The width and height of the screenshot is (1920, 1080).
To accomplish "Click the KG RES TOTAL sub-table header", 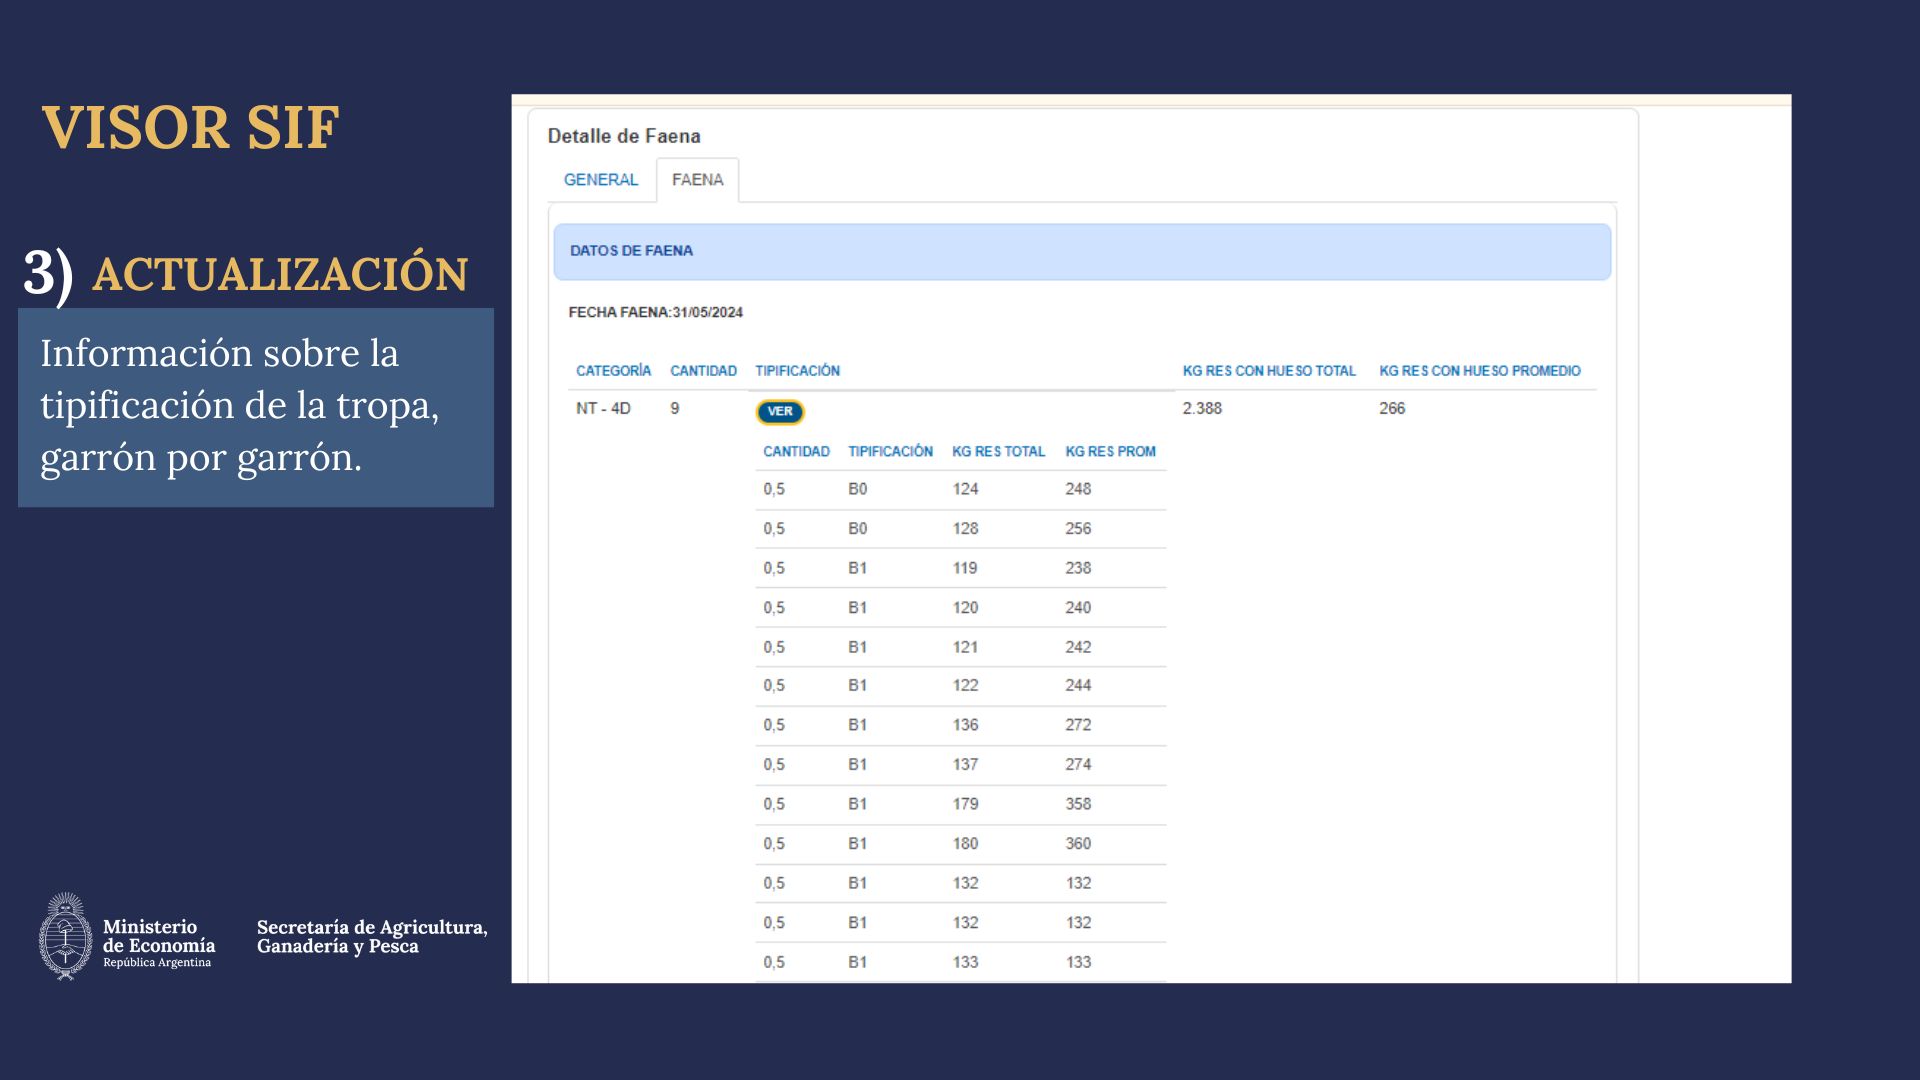I will [998, 452].
